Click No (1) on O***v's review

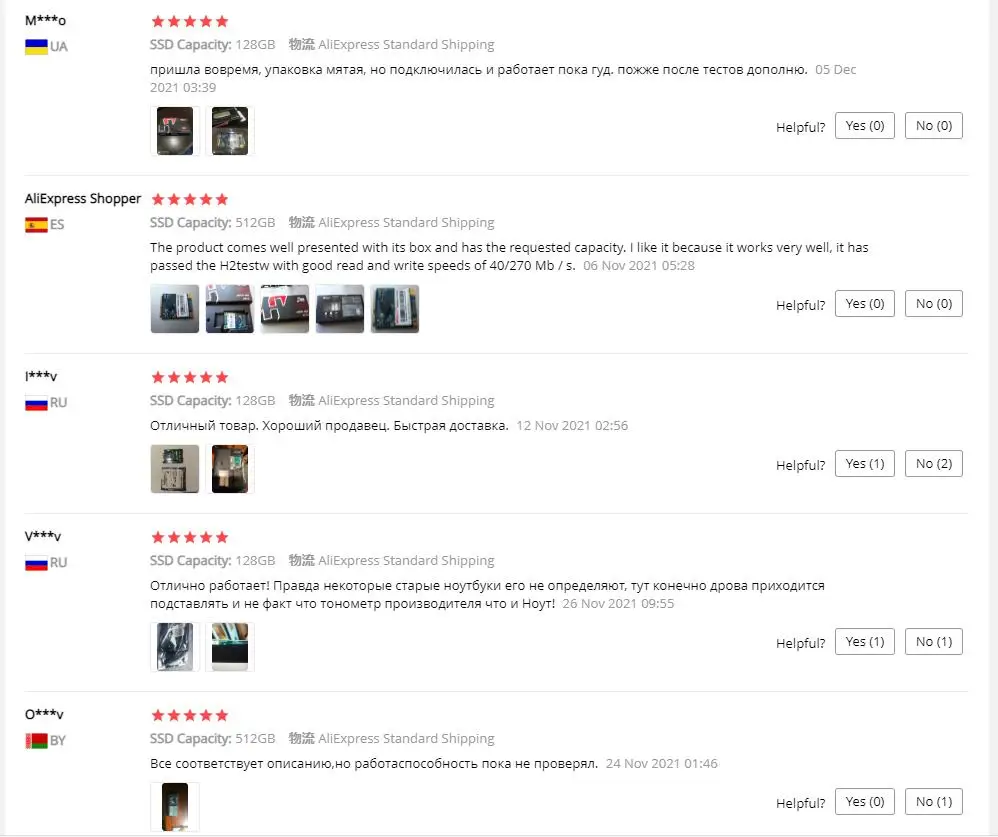tap(934, 802)
